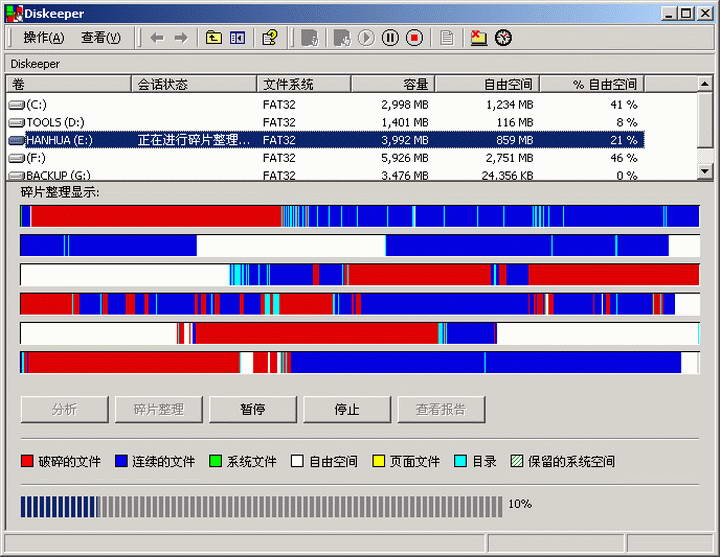
Task: Click the 116 MB free space cell
Action: 515,123
